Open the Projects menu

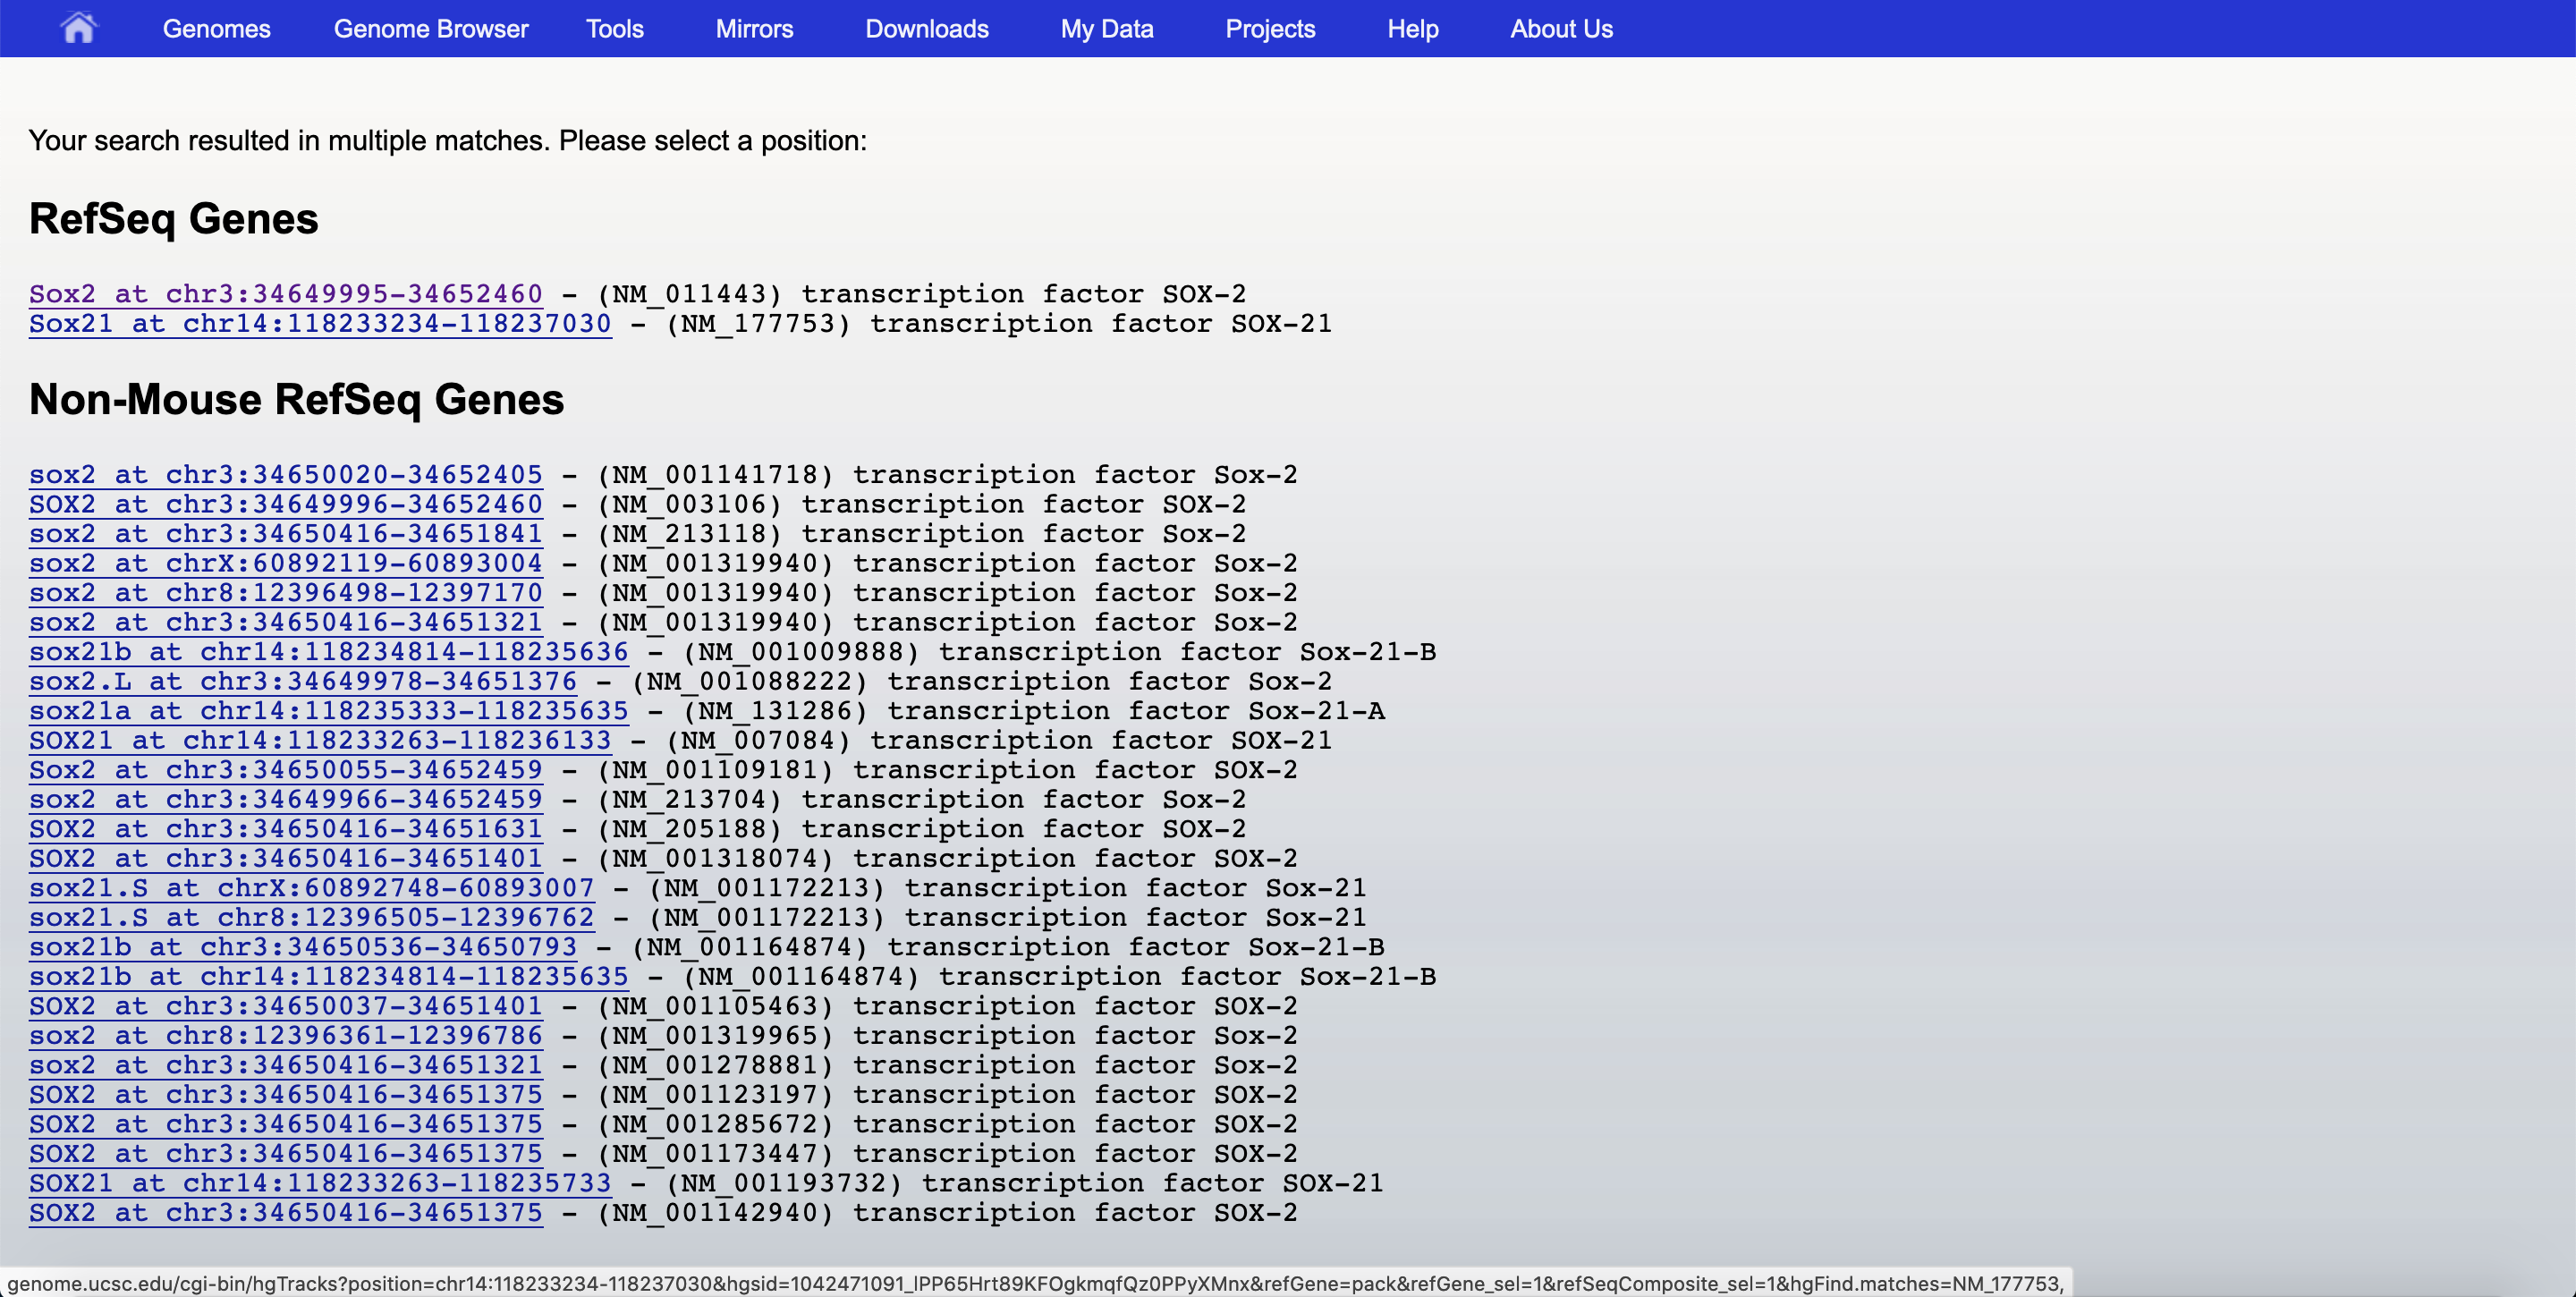pos(1269,29)
